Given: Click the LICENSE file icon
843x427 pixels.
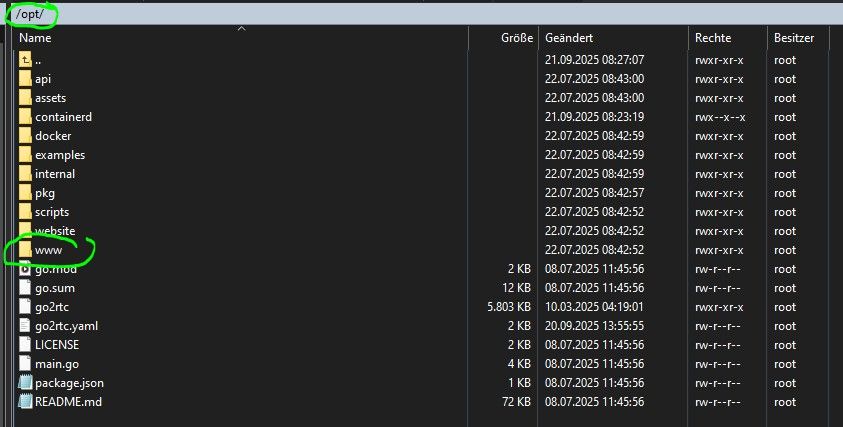Looking at the screenshot, I should tap(25, 345).
